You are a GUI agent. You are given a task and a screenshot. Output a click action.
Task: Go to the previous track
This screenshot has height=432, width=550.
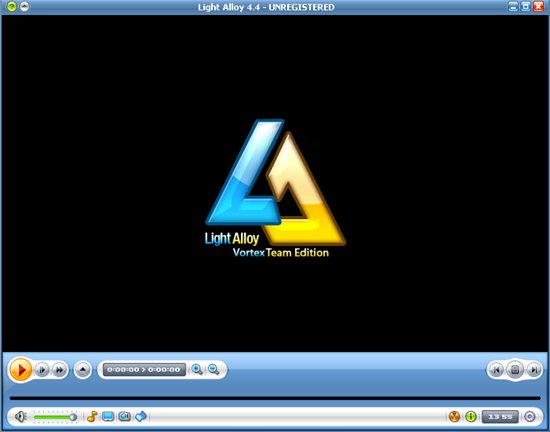[496, 370]
